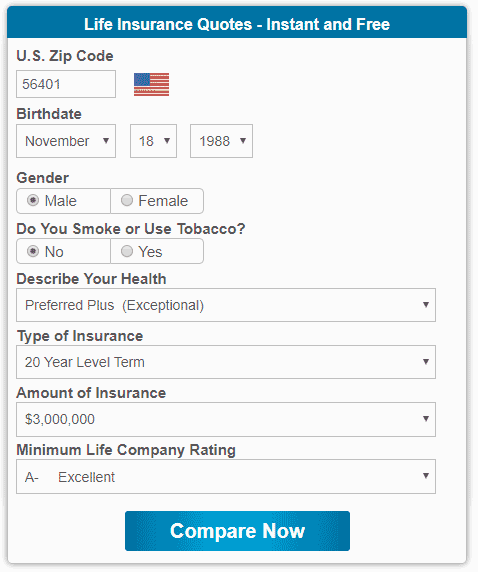
Task: Click the U.S. Zip Code input field
Action: pyautogui.click(x=66, y=84)
